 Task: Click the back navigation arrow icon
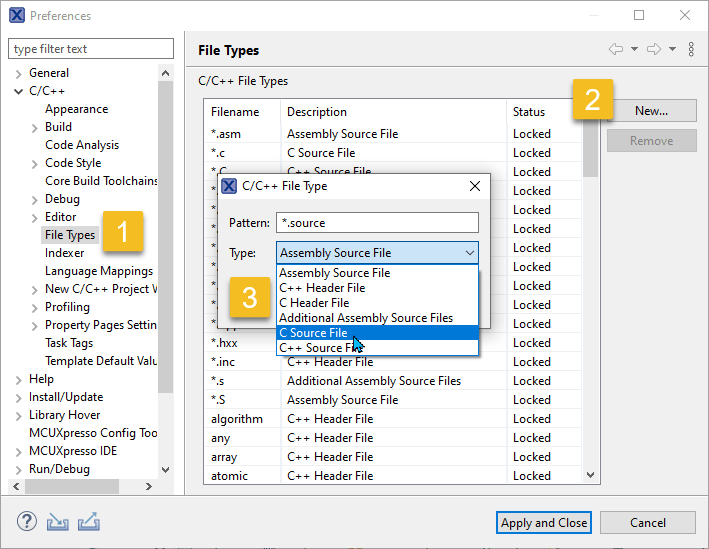click(x=616, y=49)
